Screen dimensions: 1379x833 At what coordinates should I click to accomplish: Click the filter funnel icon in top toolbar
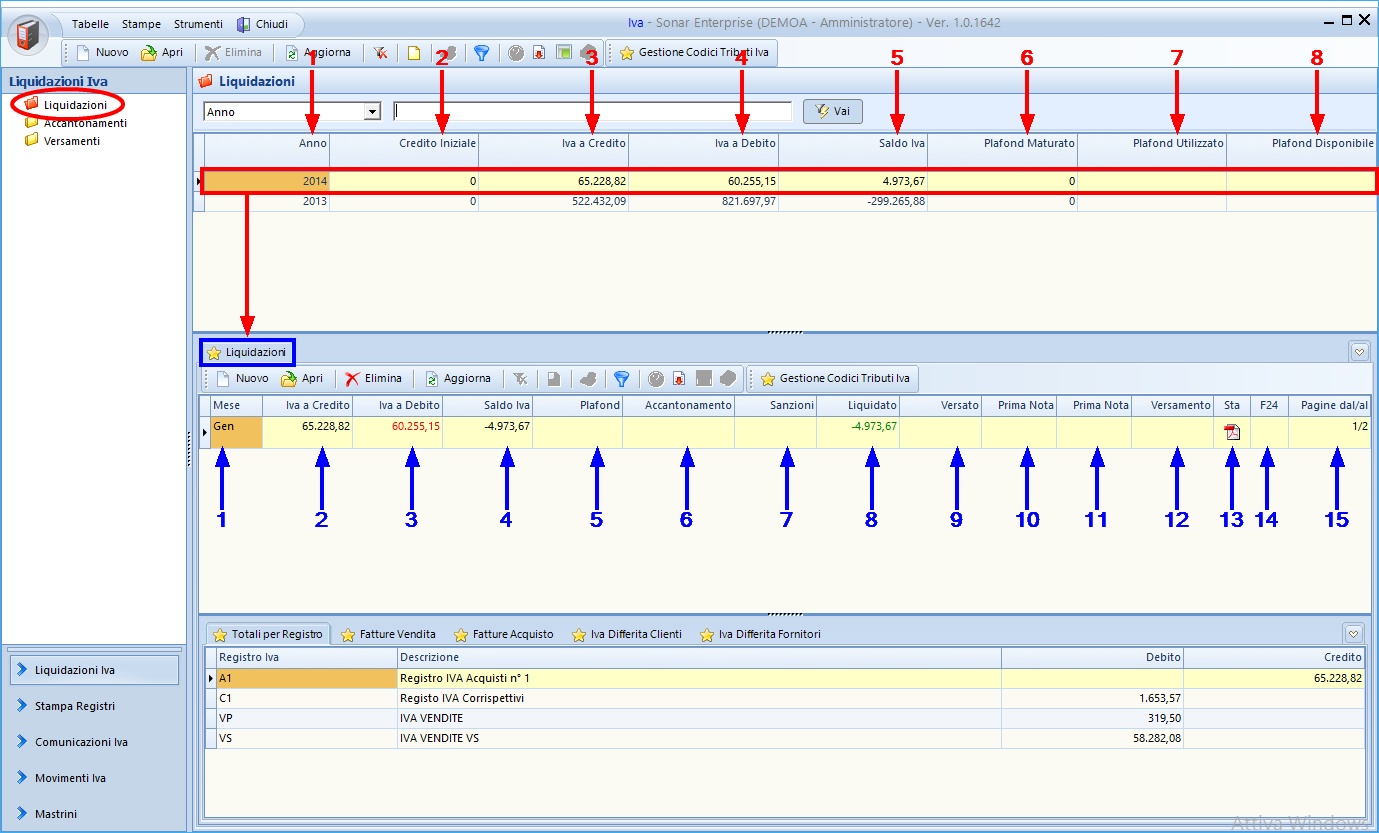481,53
